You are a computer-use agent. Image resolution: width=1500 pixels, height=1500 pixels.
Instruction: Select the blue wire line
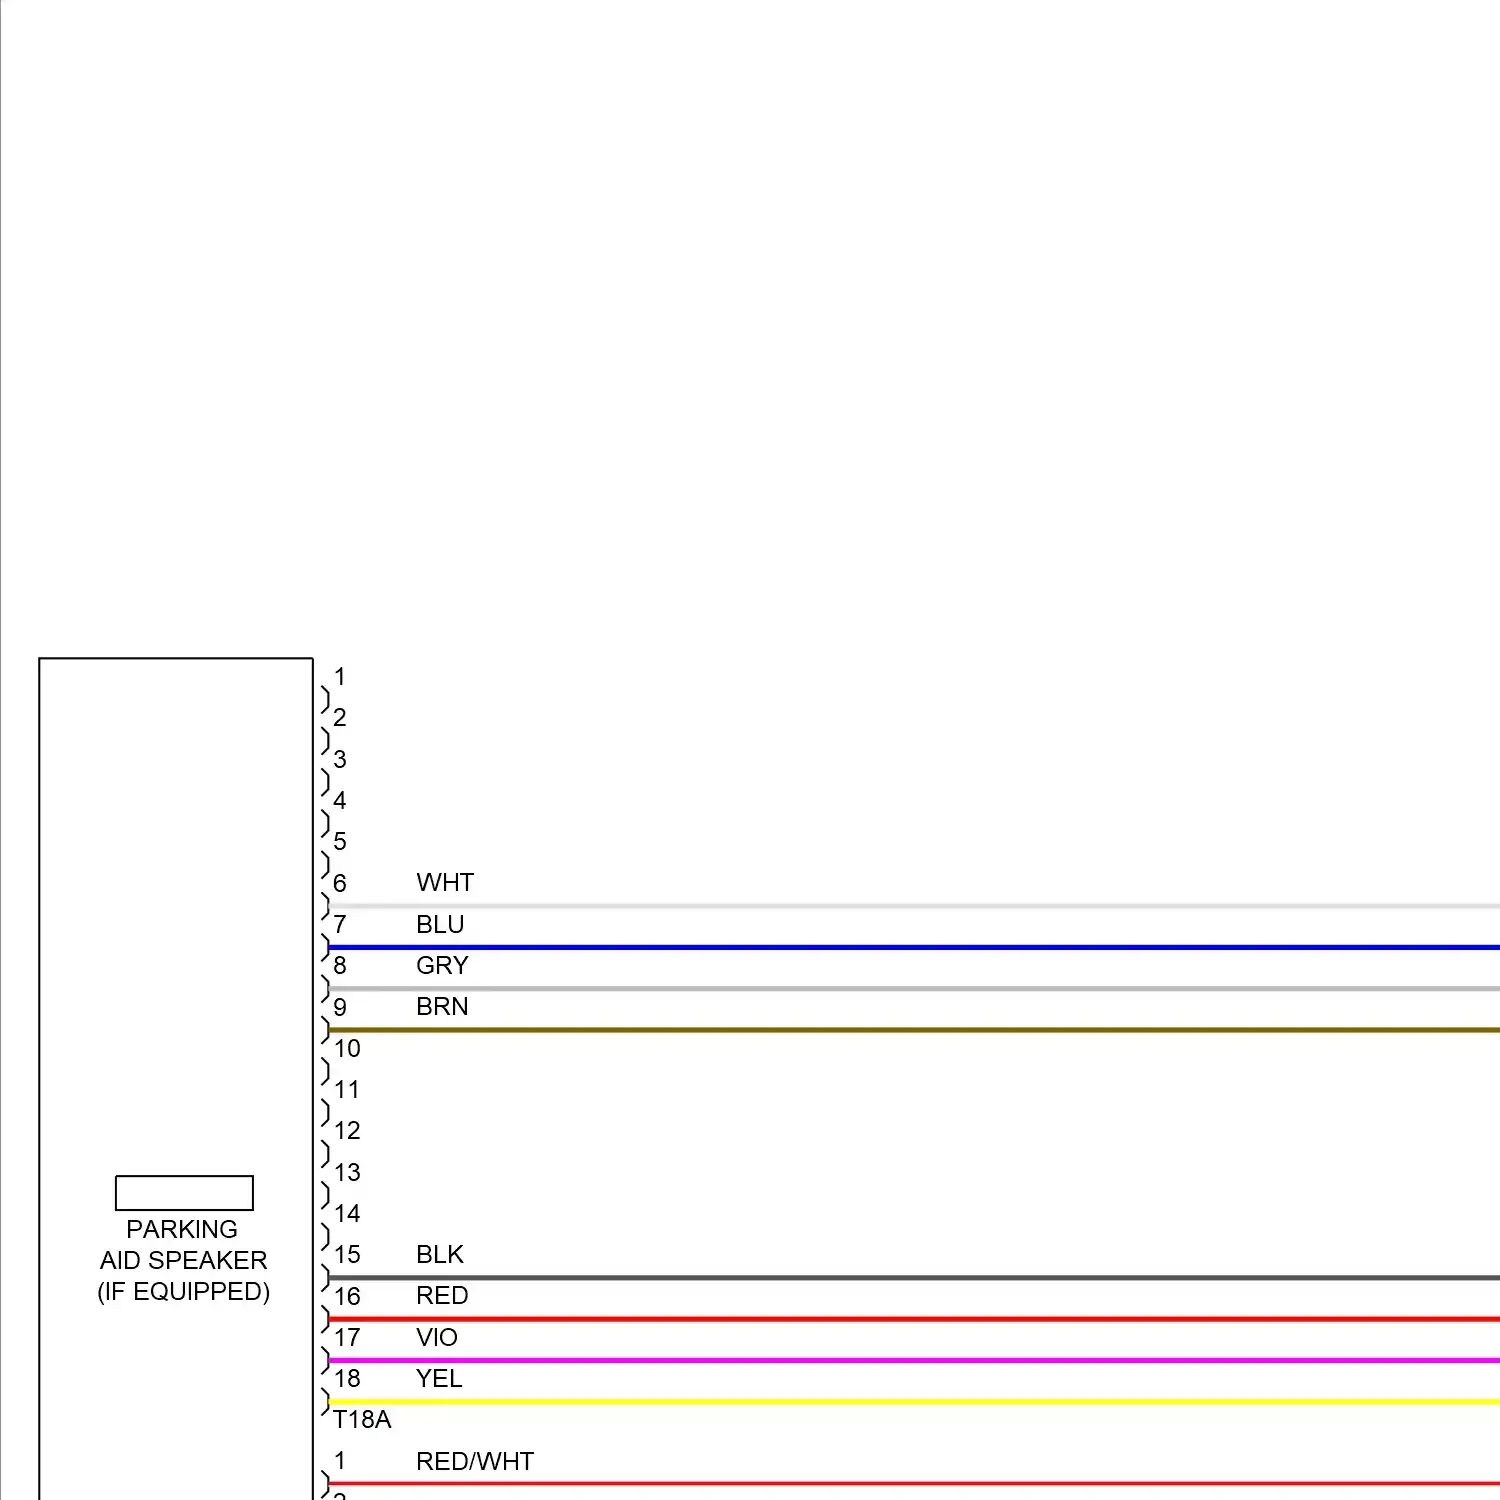point(914,947)
